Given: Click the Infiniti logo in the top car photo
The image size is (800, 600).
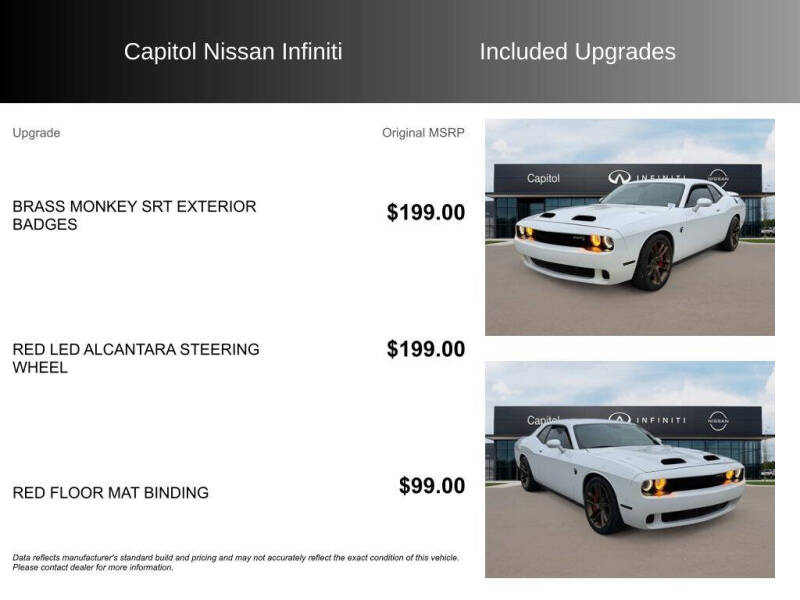Looking at the screenshot, I should pyautogui.click(x=620, y=177).
